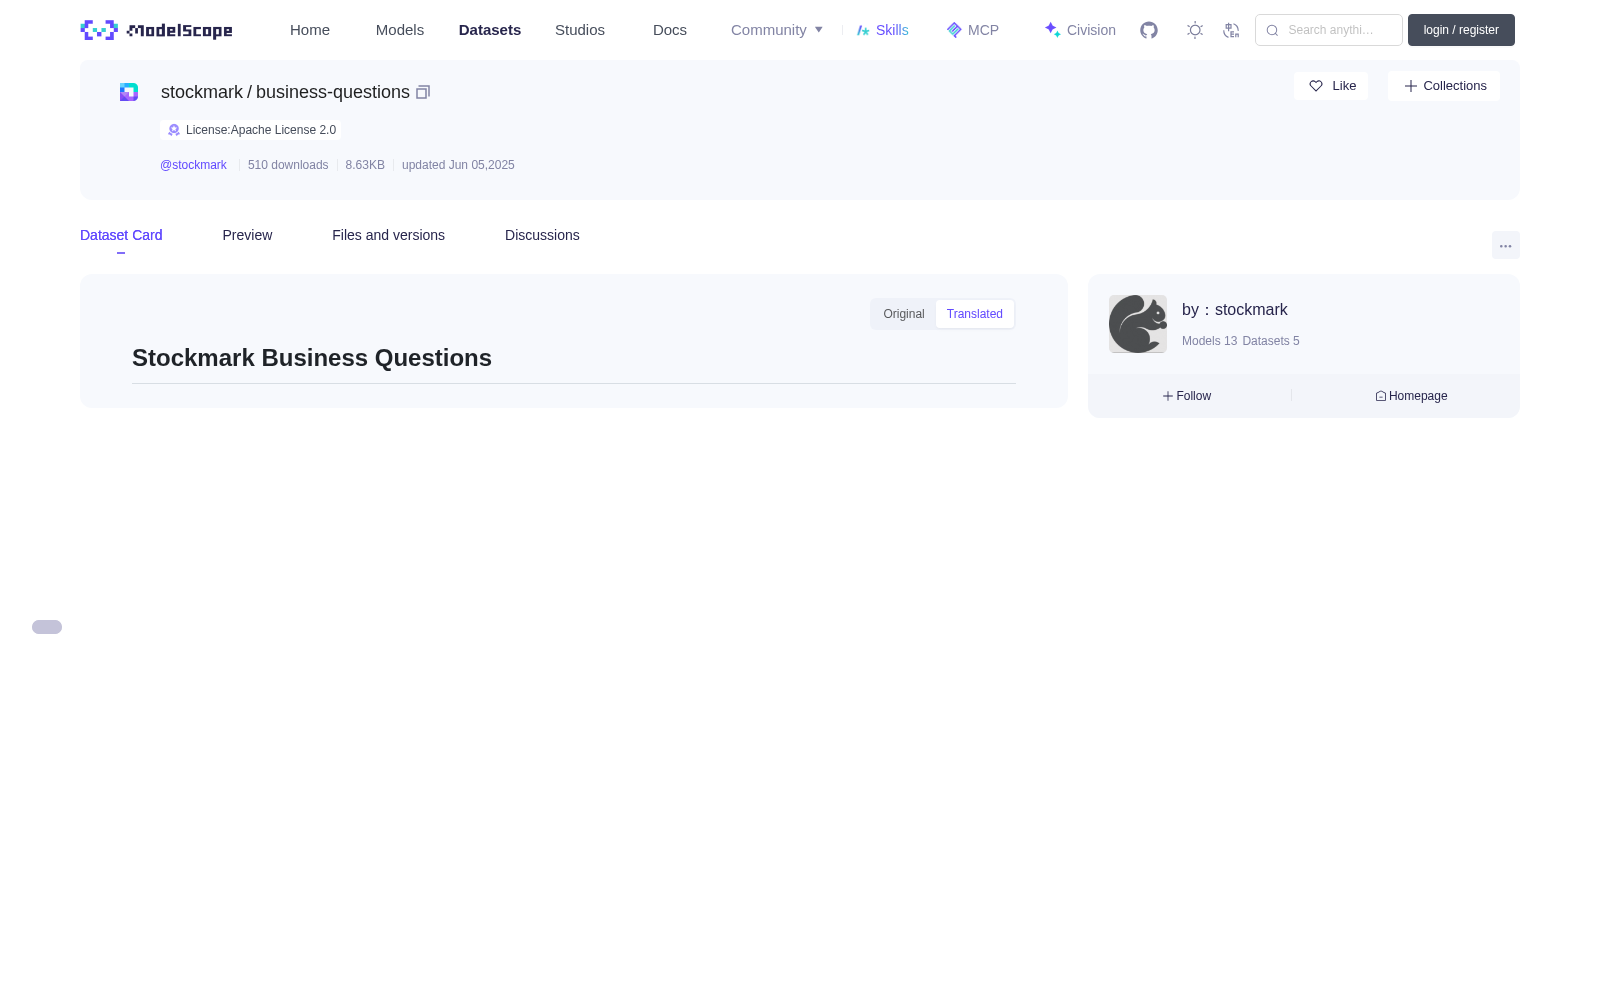Screen dimensions: 1600x1000
Task: Show the Translated card text
Action: tap(975, 314)
